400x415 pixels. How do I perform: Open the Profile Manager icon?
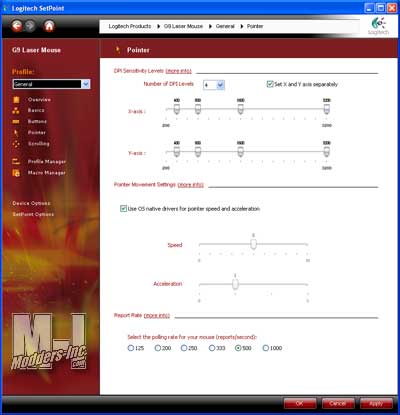coord(16,162)
